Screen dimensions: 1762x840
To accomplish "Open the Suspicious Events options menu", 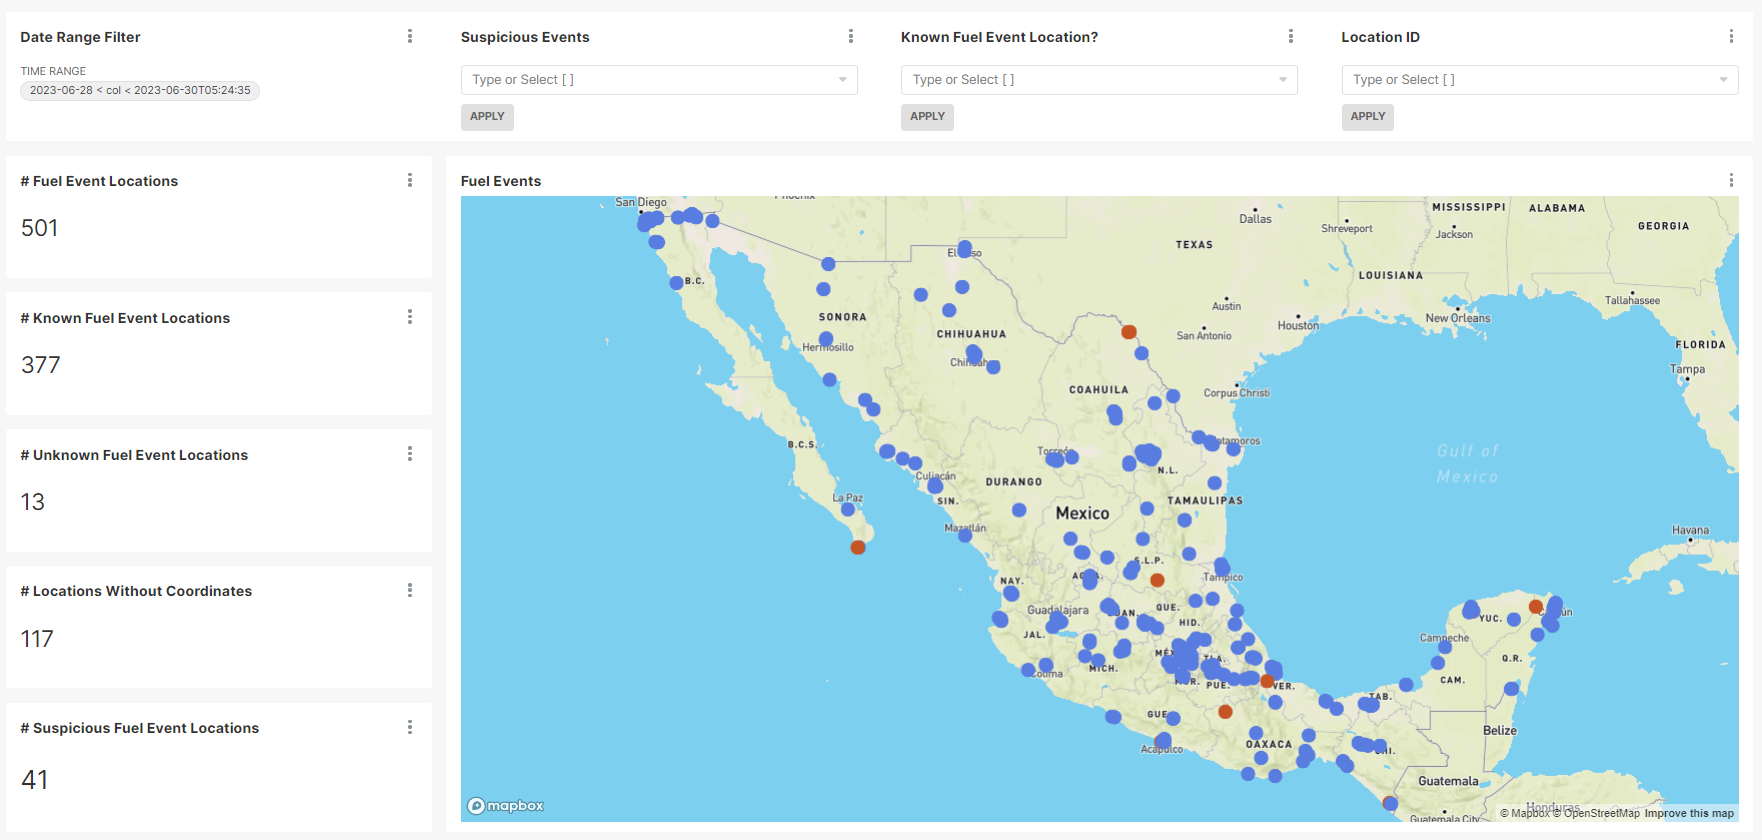I will point(851,37).
